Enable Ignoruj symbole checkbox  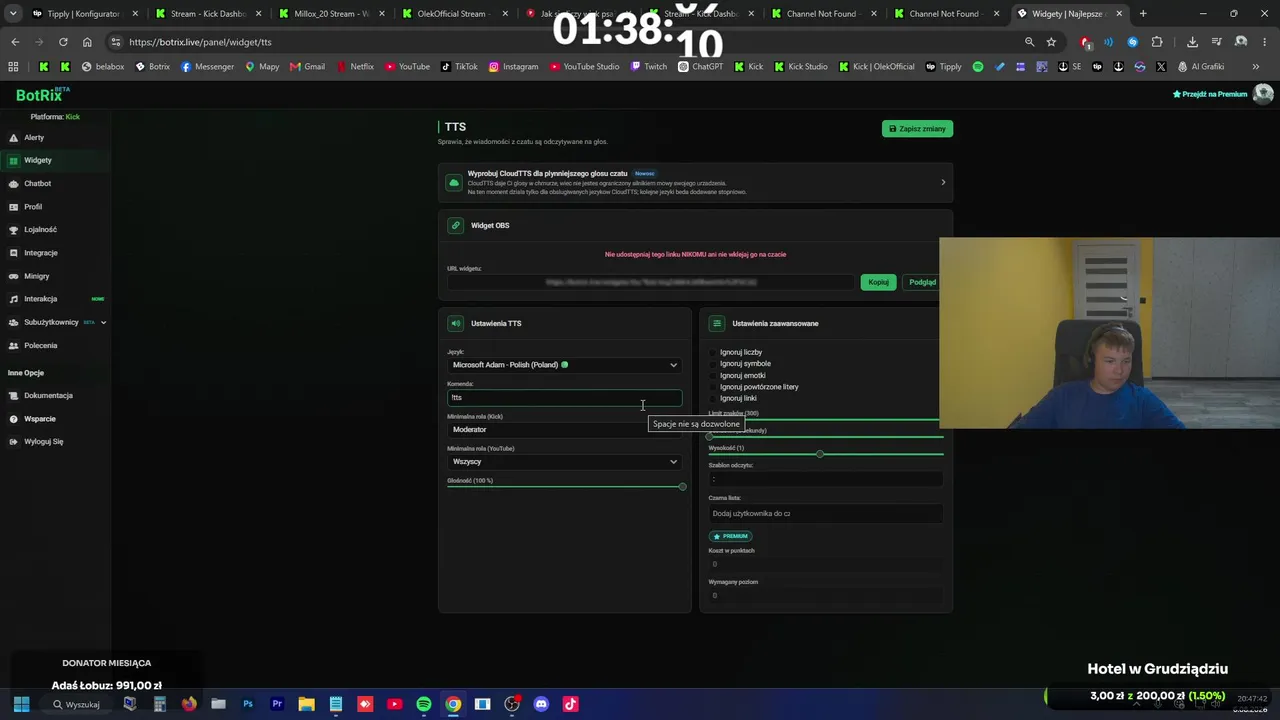[x=713, y=364]
